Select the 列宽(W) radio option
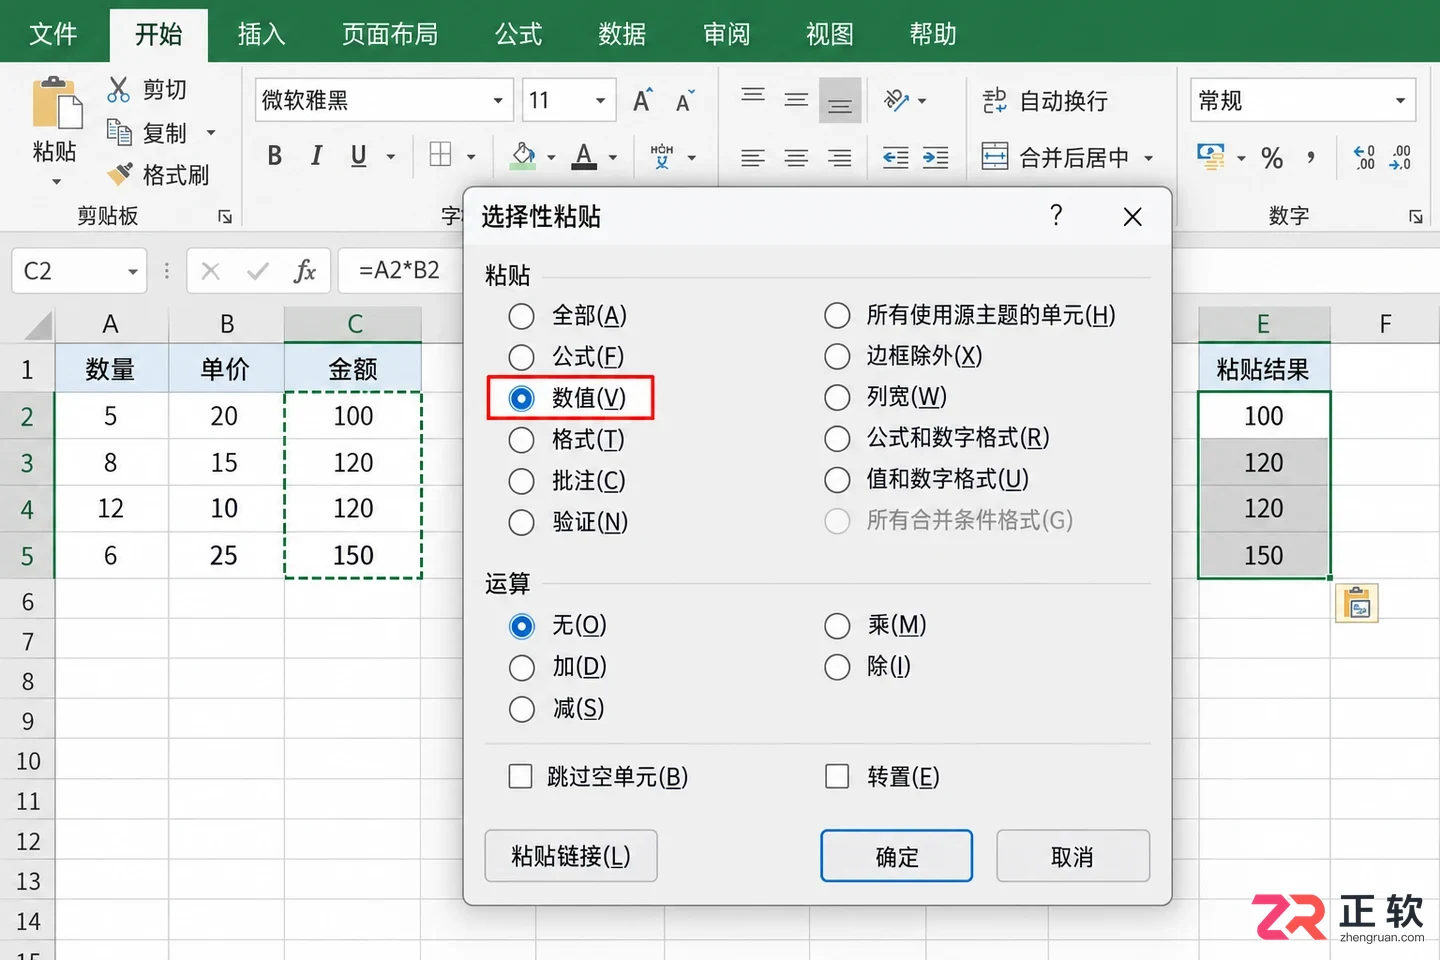1440x960 pixels. click(x=837, y=398)
